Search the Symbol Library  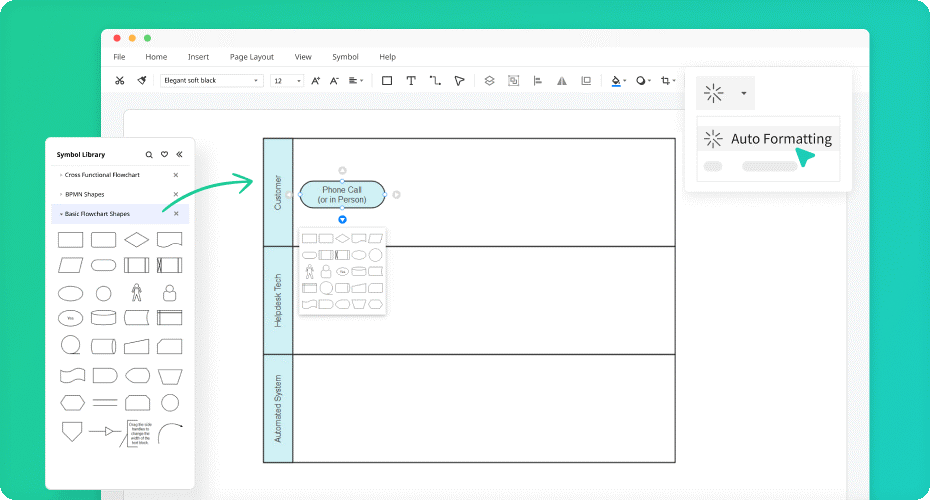pyautogui.click(x=149, y=155)
